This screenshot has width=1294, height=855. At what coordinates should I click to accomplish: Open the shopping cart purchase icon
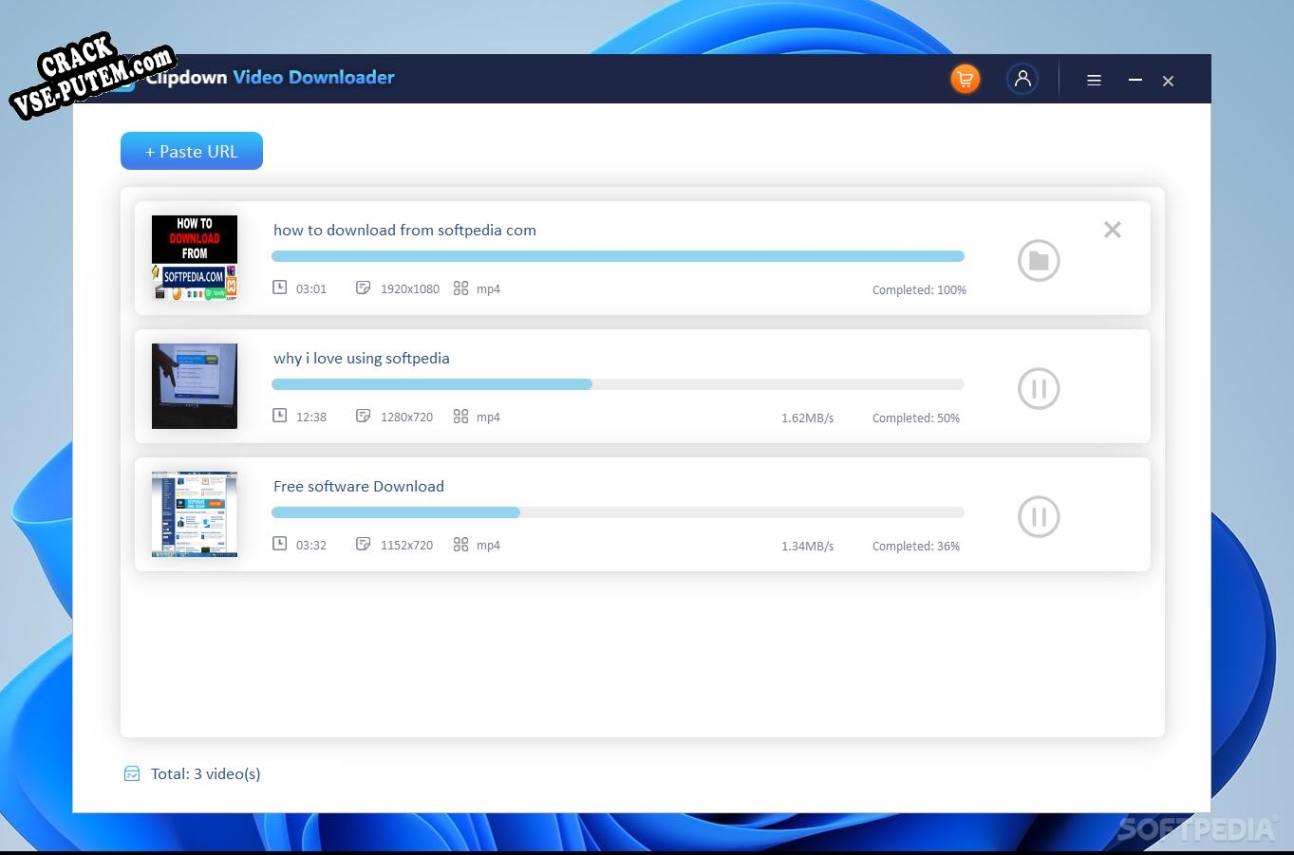(965, 80)
